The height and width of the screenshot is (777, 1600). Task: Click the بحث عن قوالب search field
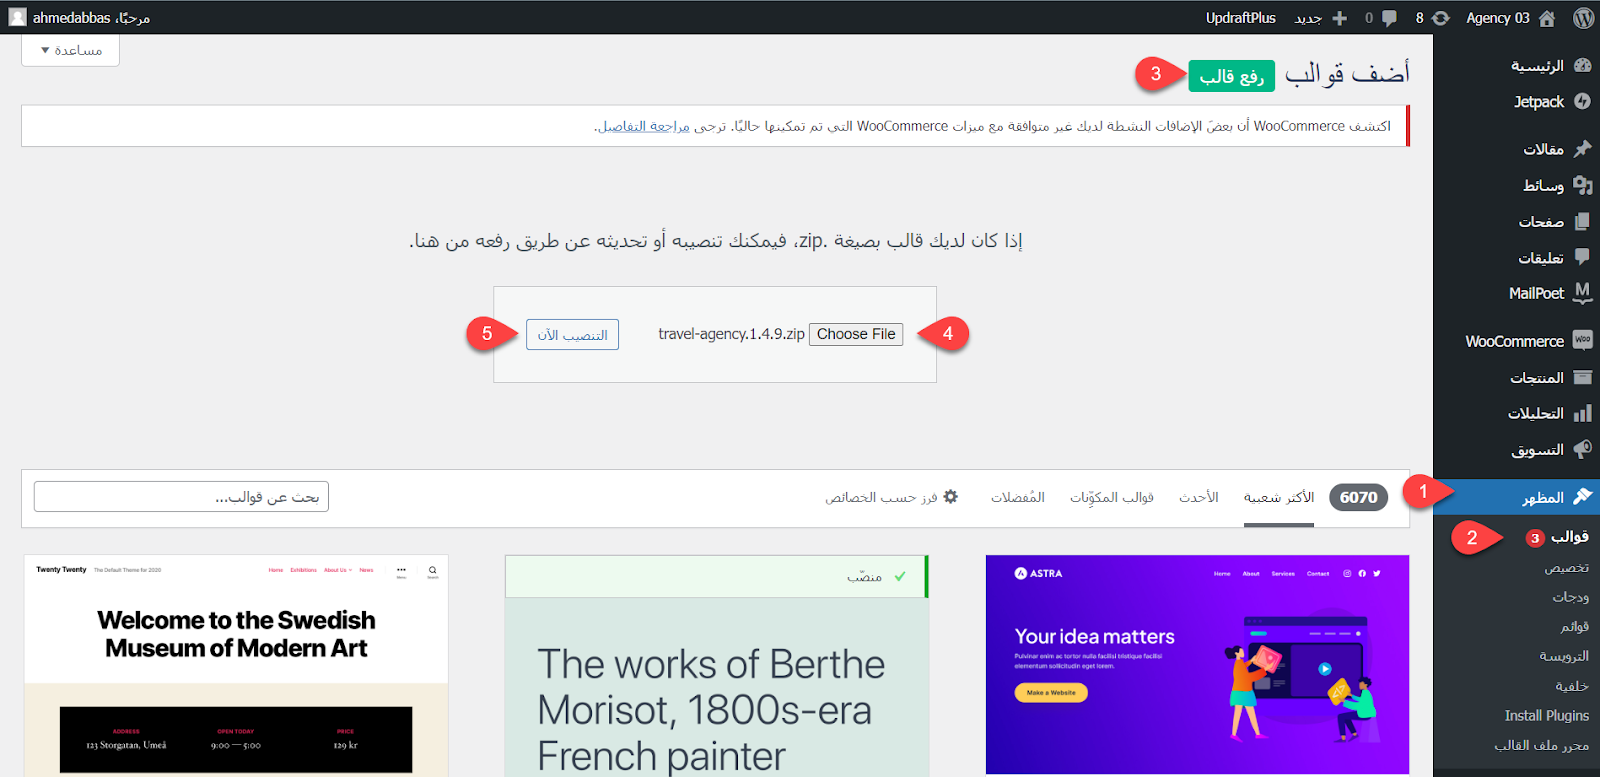click(181, 497)
